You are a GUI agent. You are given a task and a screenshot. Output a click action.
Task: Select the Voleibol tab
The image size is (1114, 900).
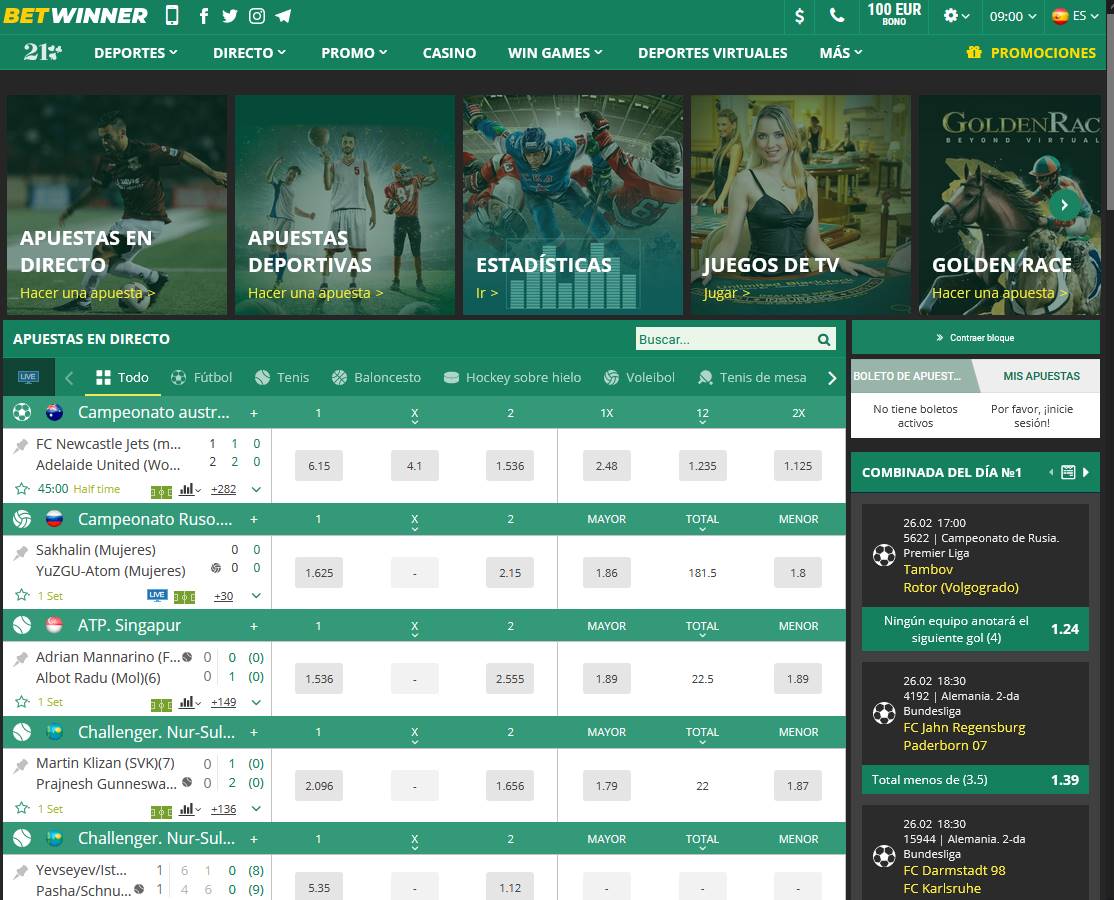pyautogui.click(x=639, y=377)
